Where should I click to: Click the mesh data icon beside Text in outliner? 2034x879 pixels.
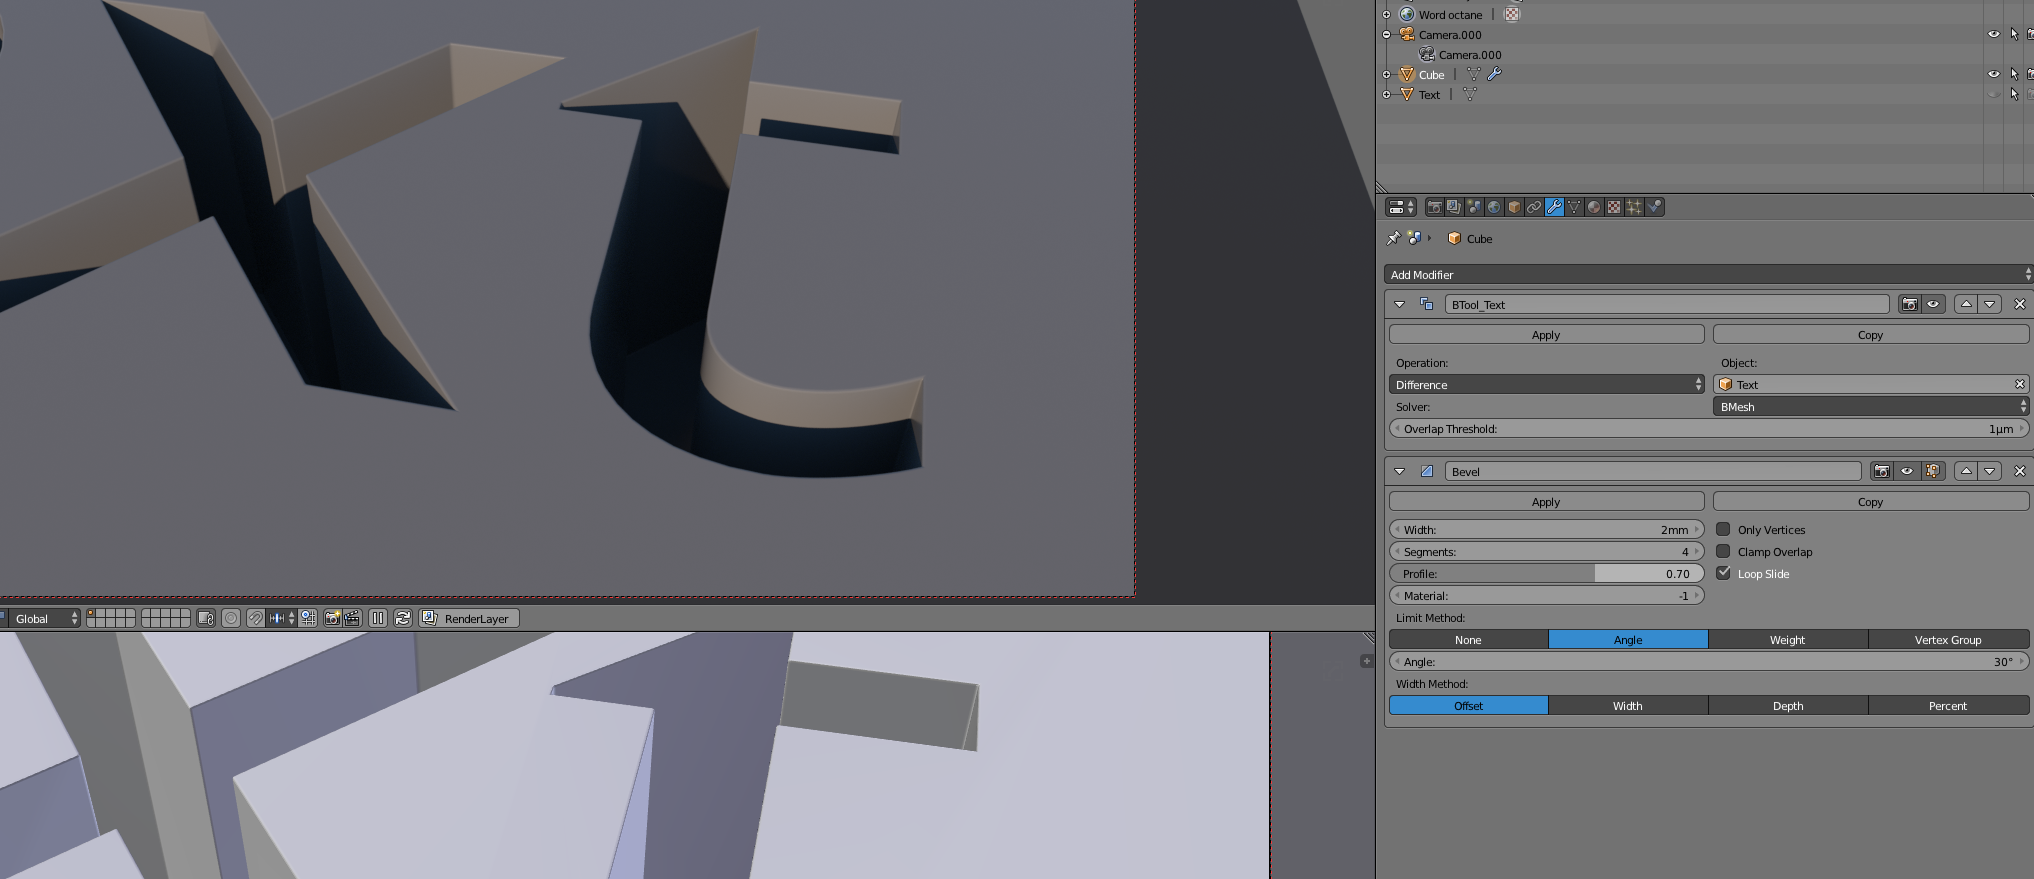(1470, 94)
